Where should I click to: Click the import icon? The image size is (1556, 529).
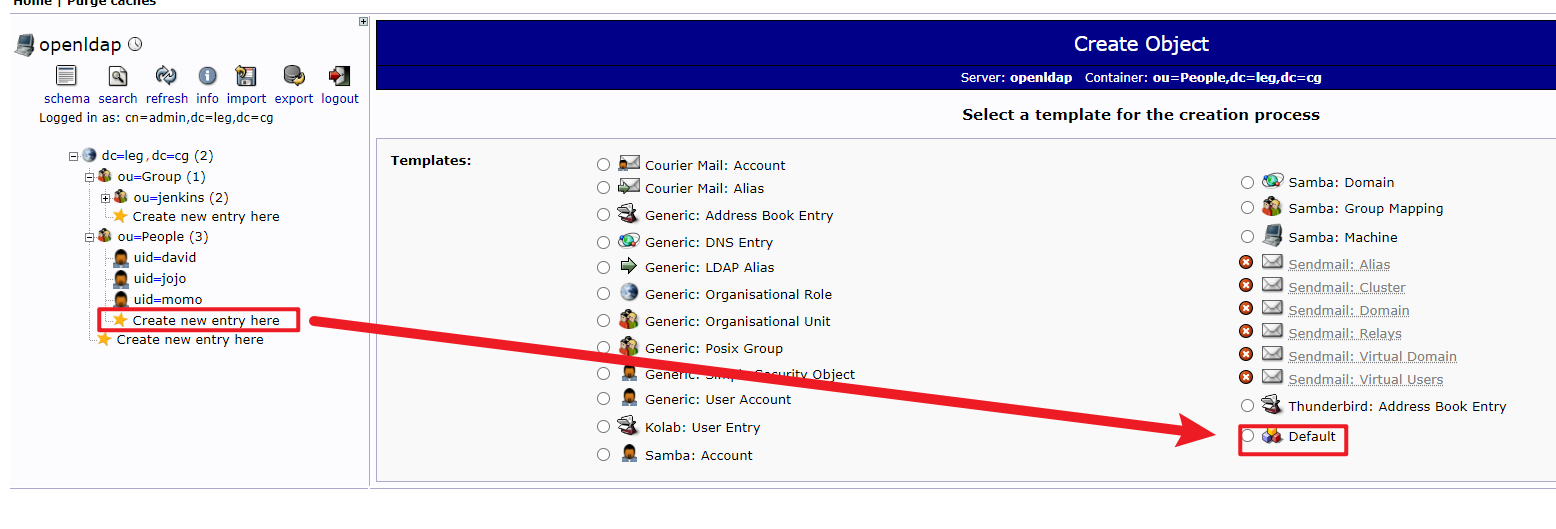pyautogui.click(x=246, y=76)
